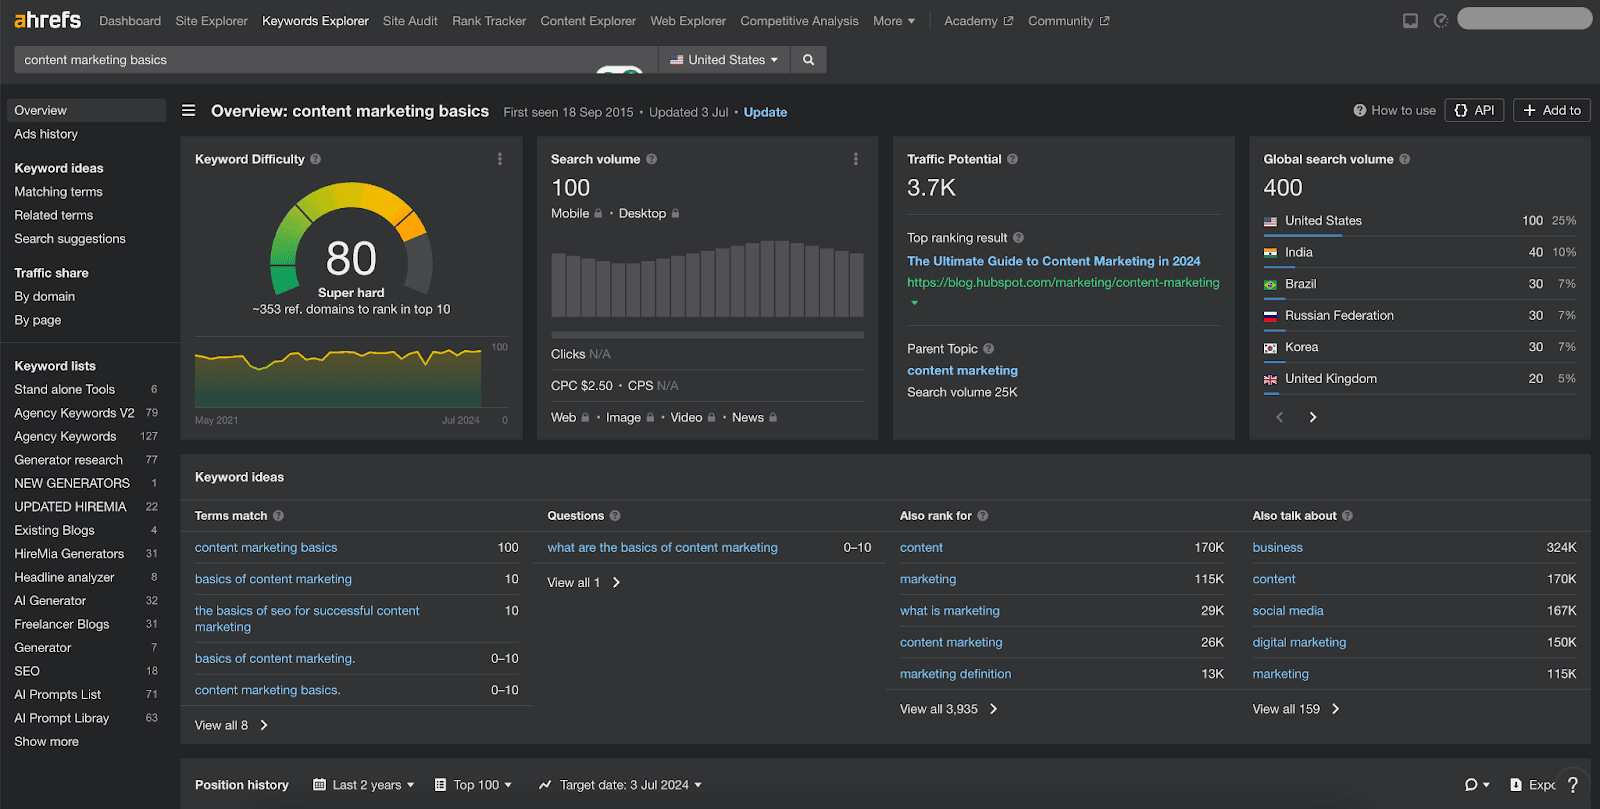The height and width of the screenshot is (809, 1600).
Task: Expand the top ranking result URL arrow
Action: (914, 302)
